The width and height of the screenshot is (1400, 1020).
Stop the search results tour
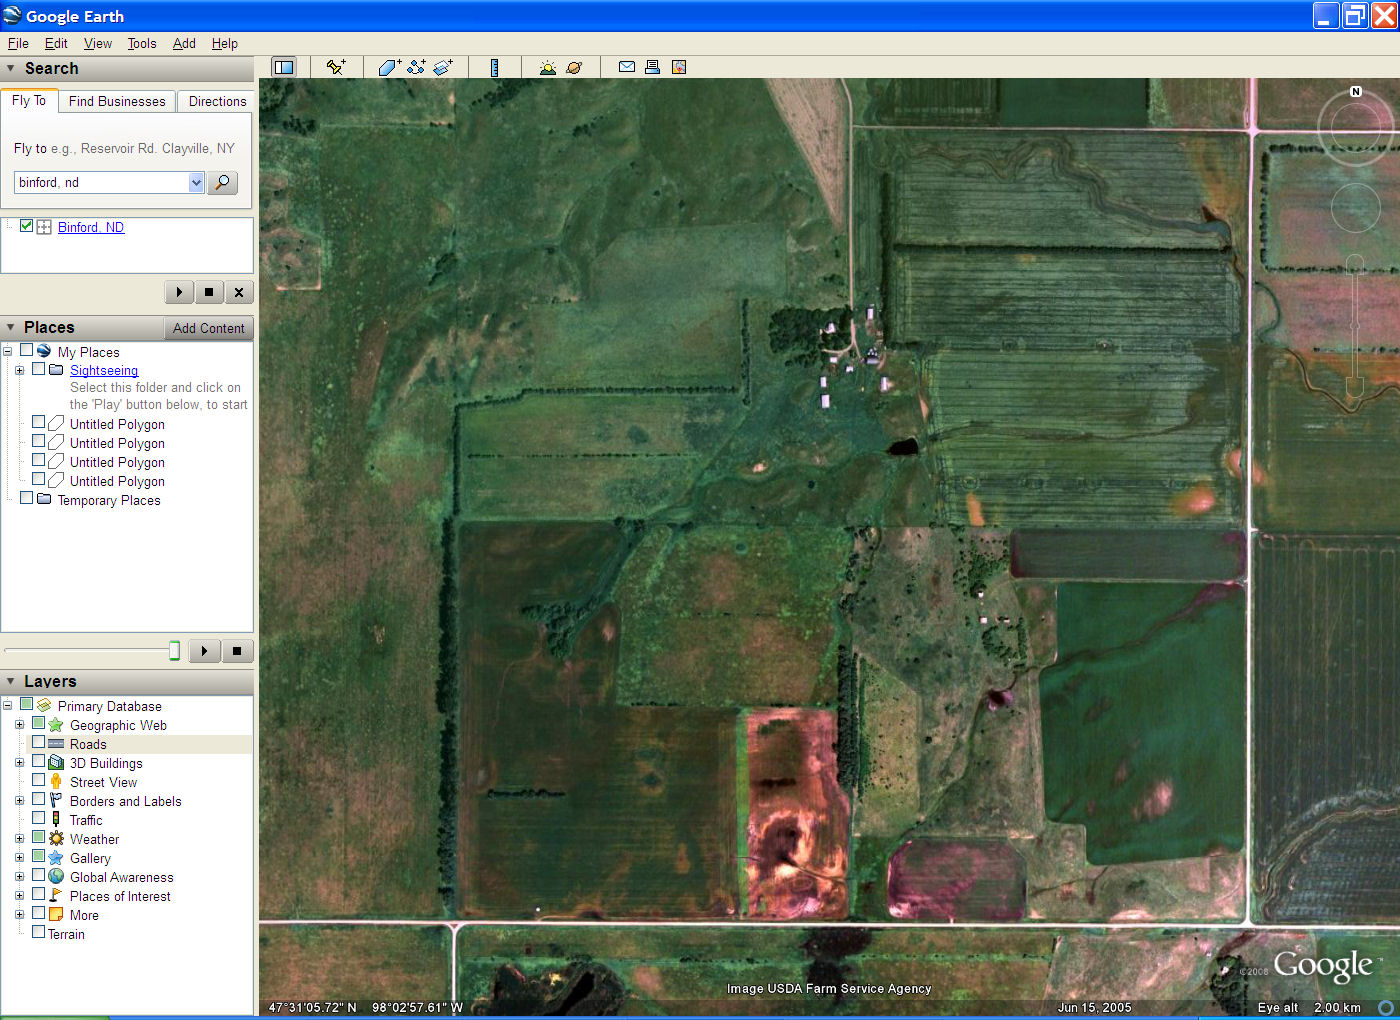pos(209,292)
